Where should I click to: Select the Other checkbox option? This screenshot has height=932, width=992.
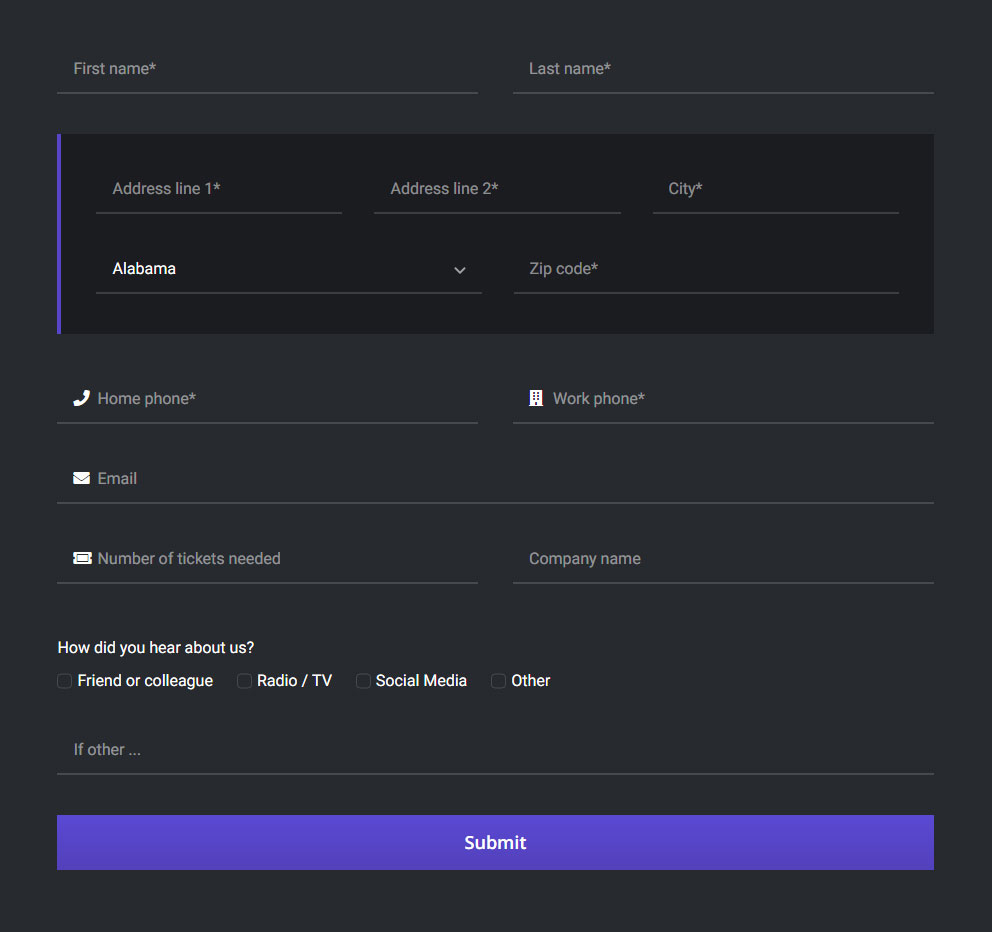(x=498, y=681)
